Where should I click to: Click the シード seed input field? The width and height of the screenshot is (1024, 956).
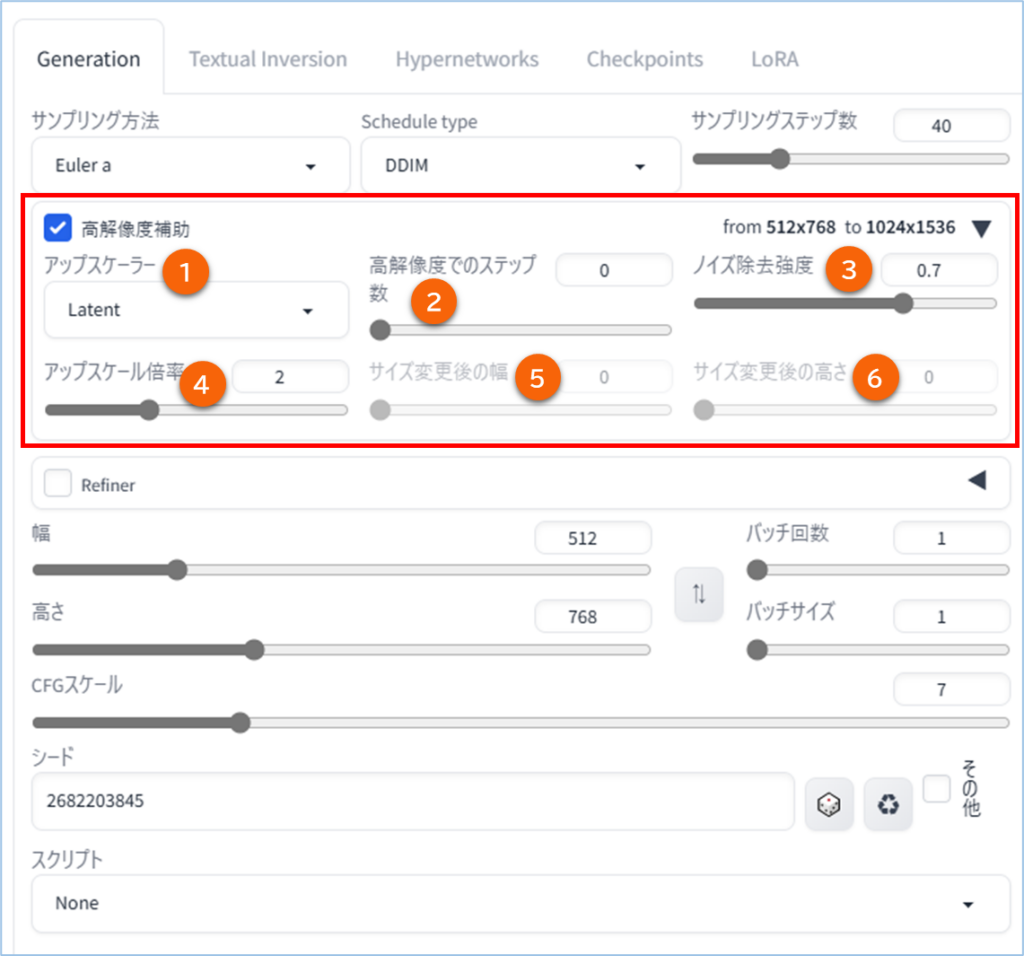[413, 801]
